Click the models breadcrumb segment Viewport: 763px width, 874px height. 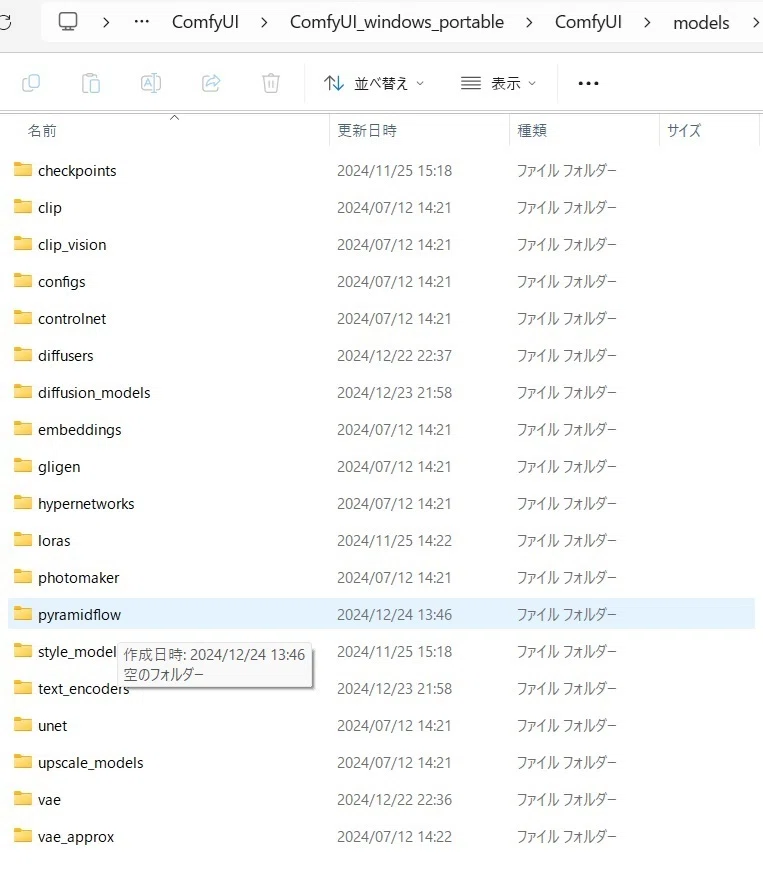pos(701,23)
